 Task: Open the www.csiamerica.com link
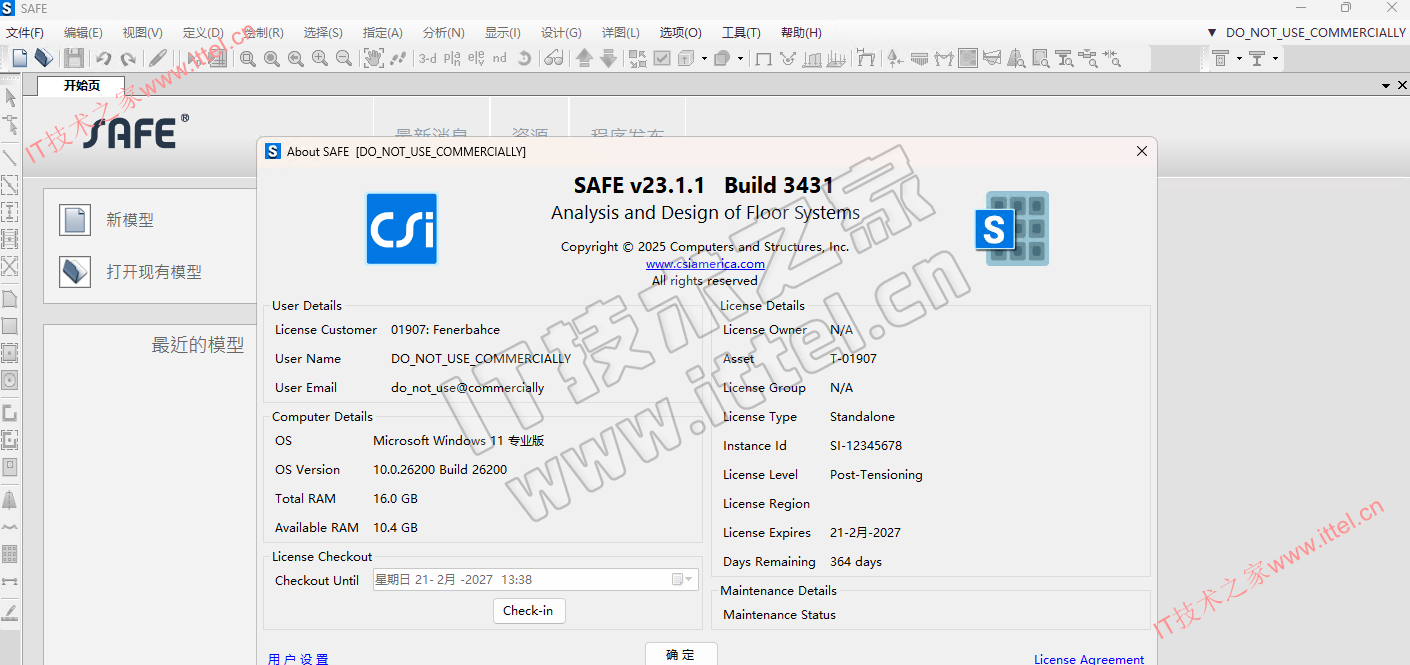(705, 264)
